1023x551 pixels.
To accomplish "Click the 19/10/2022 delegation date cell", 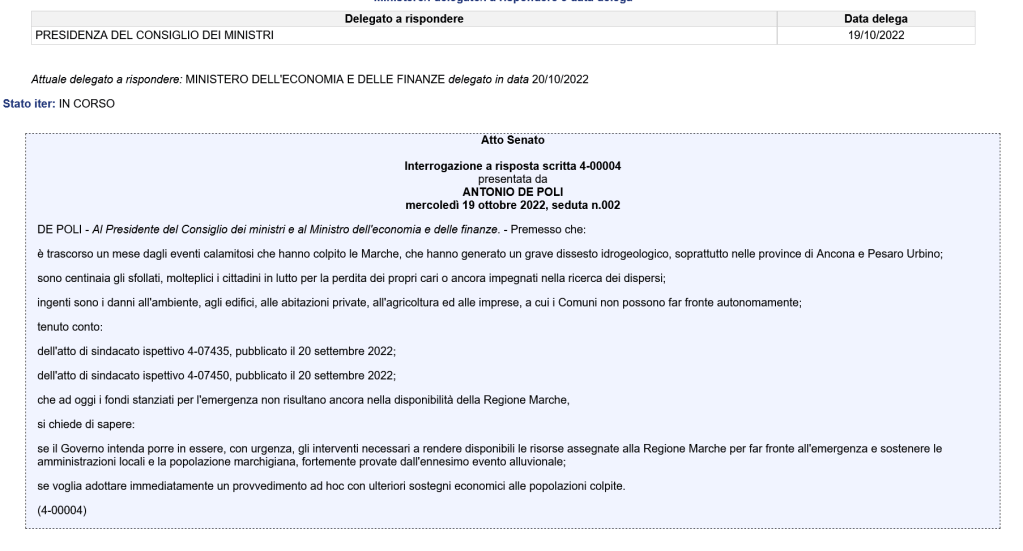I will 875,36.
